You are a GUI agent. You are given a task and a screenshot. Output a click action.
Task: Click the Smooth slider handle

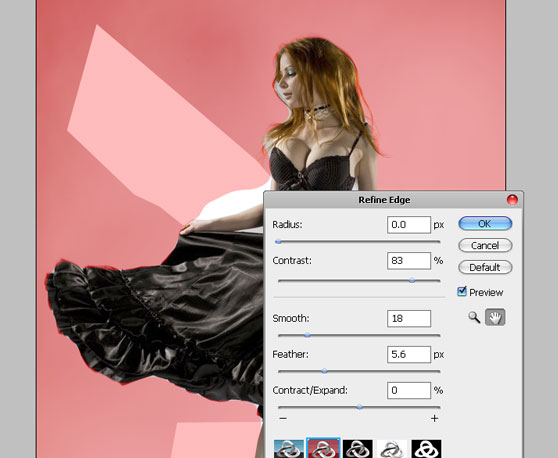[307, 335]
